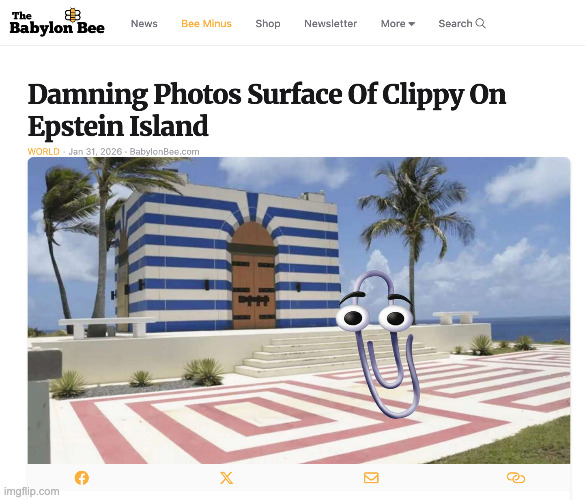The height and width of the screenshot is (500, 585).
Task: Copy article link with chain icon
Action: click(x=516, y=478)
